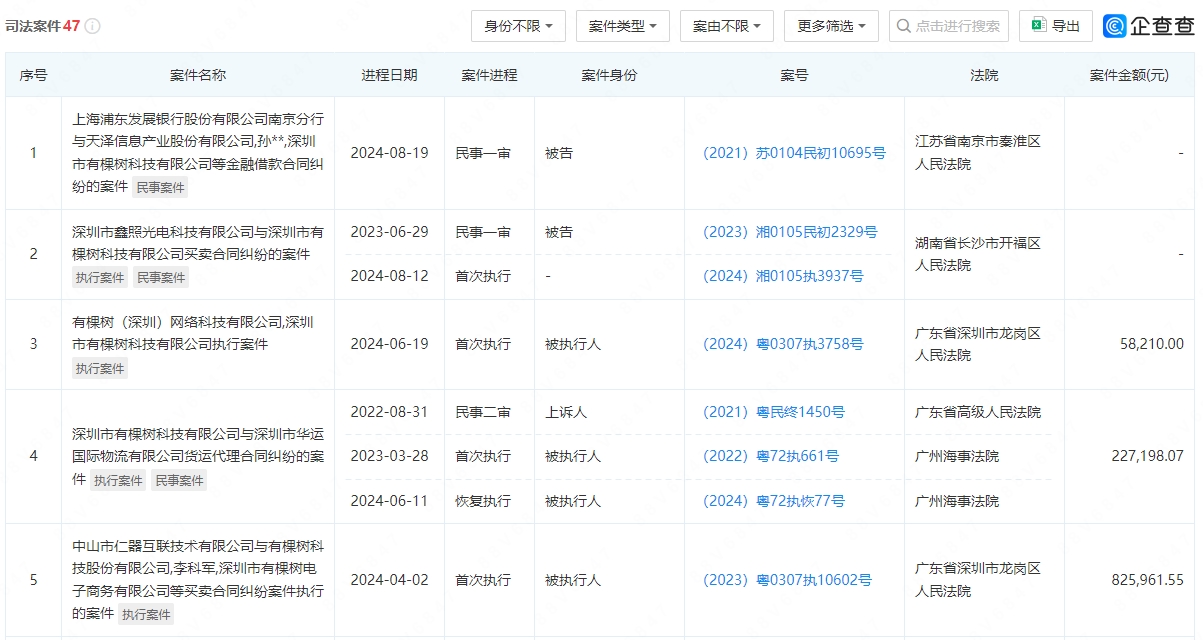Select the 上海浦东发展银行 case name in row 1
This screenshot has height=640, width=1203.
tap(198, 152)
